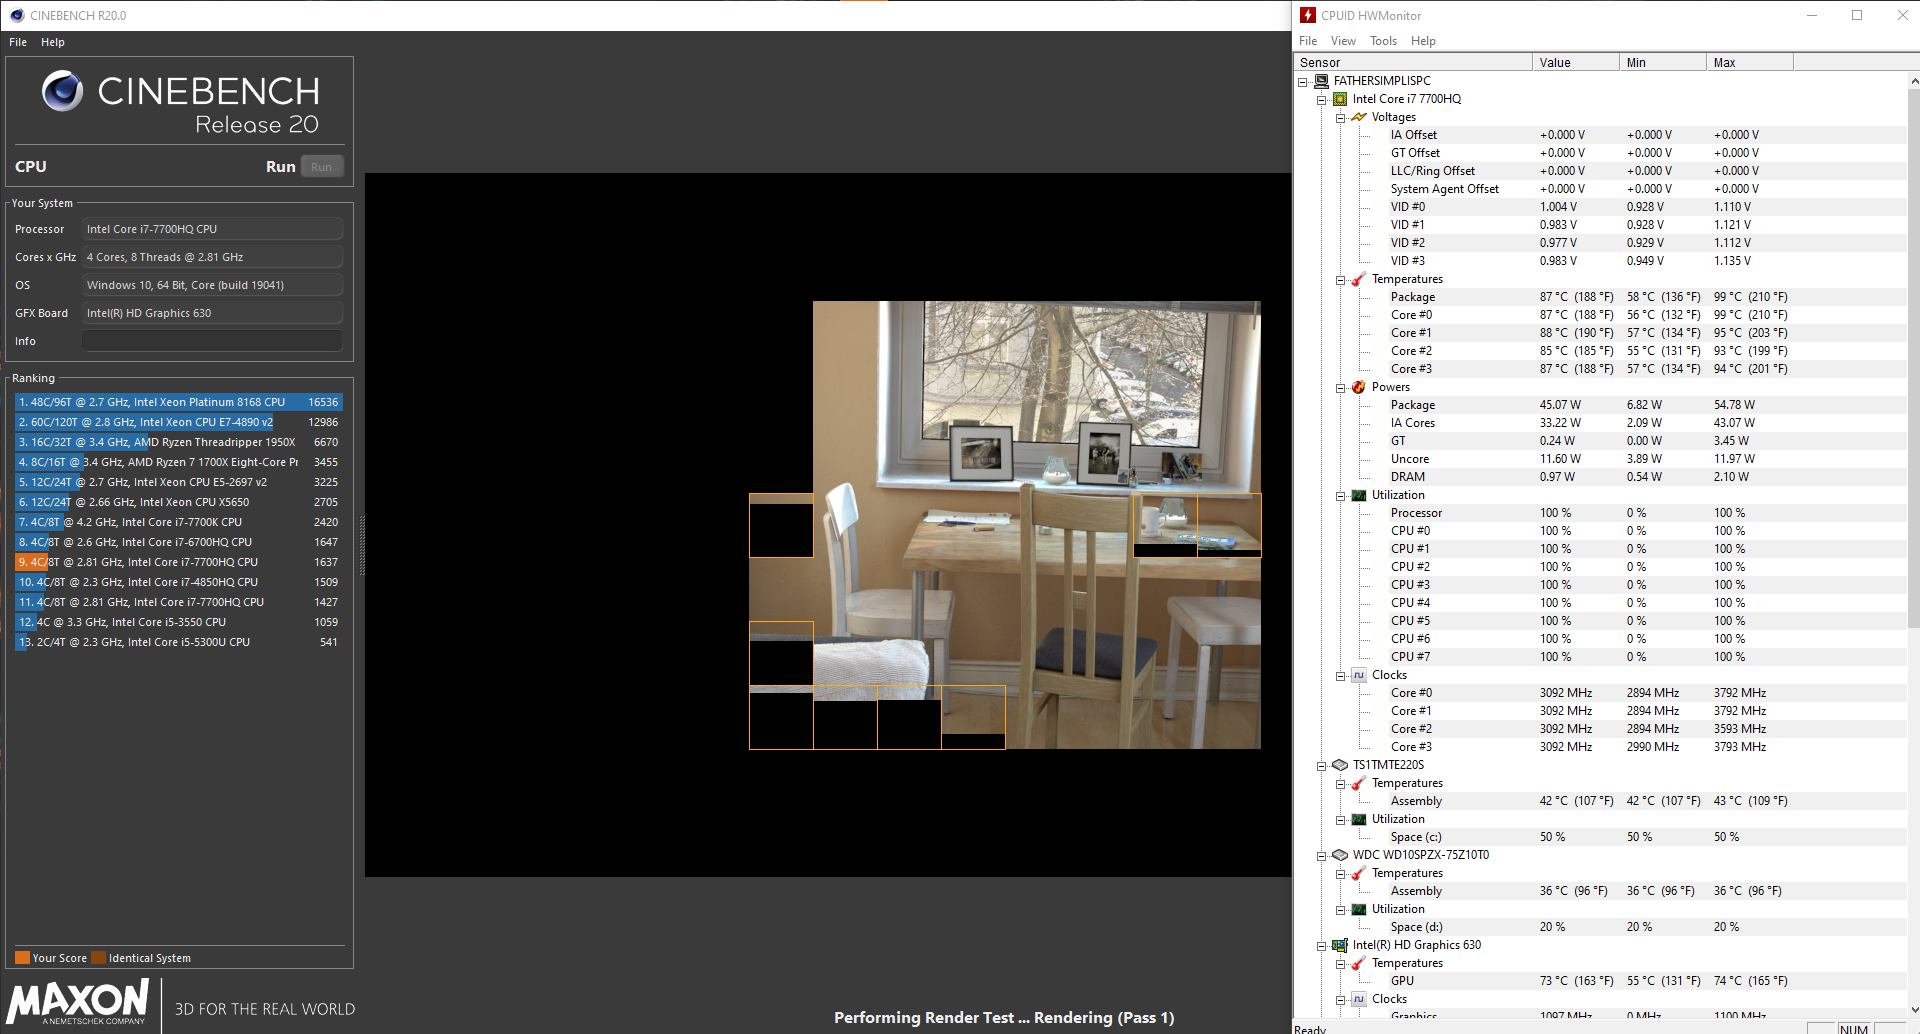
Task: Collapse the TS1TMTE220S drive node
Action: pyautogui.click(x=1322, y=766)
